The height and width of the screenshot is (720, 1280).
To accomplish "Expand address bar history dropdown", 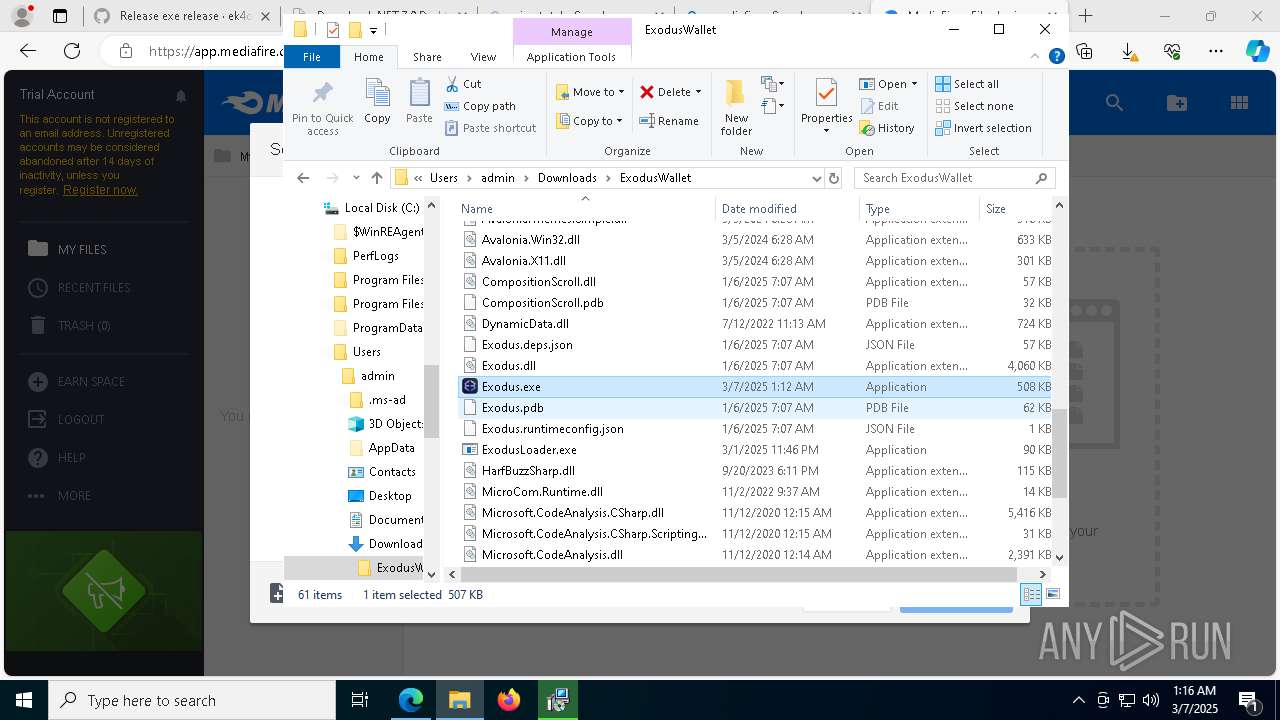I will (816, 178).
